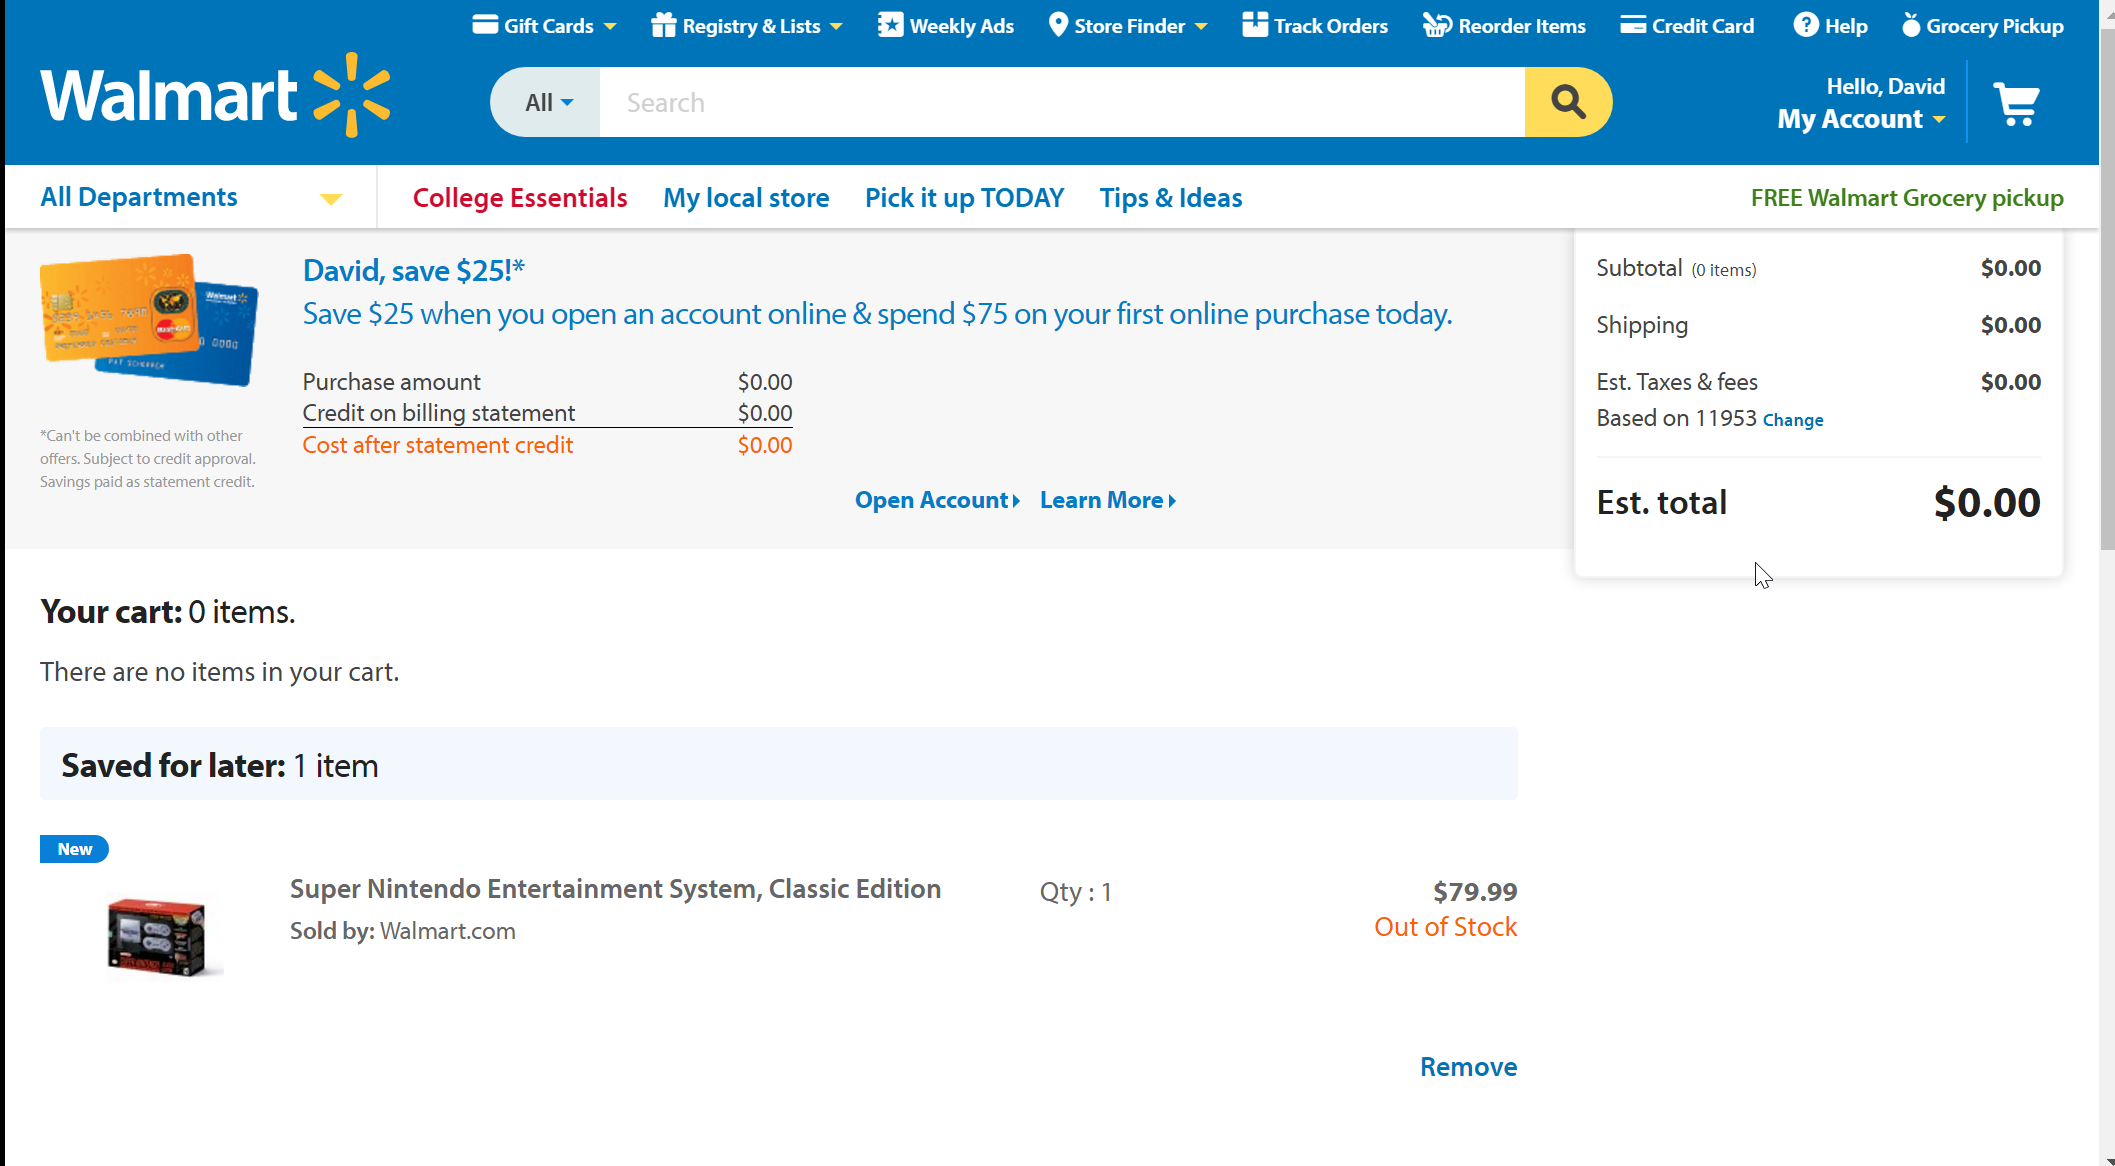
Task: Change the ZIP code 11953
Action: pyautogui.click(x=1793, y=420)
